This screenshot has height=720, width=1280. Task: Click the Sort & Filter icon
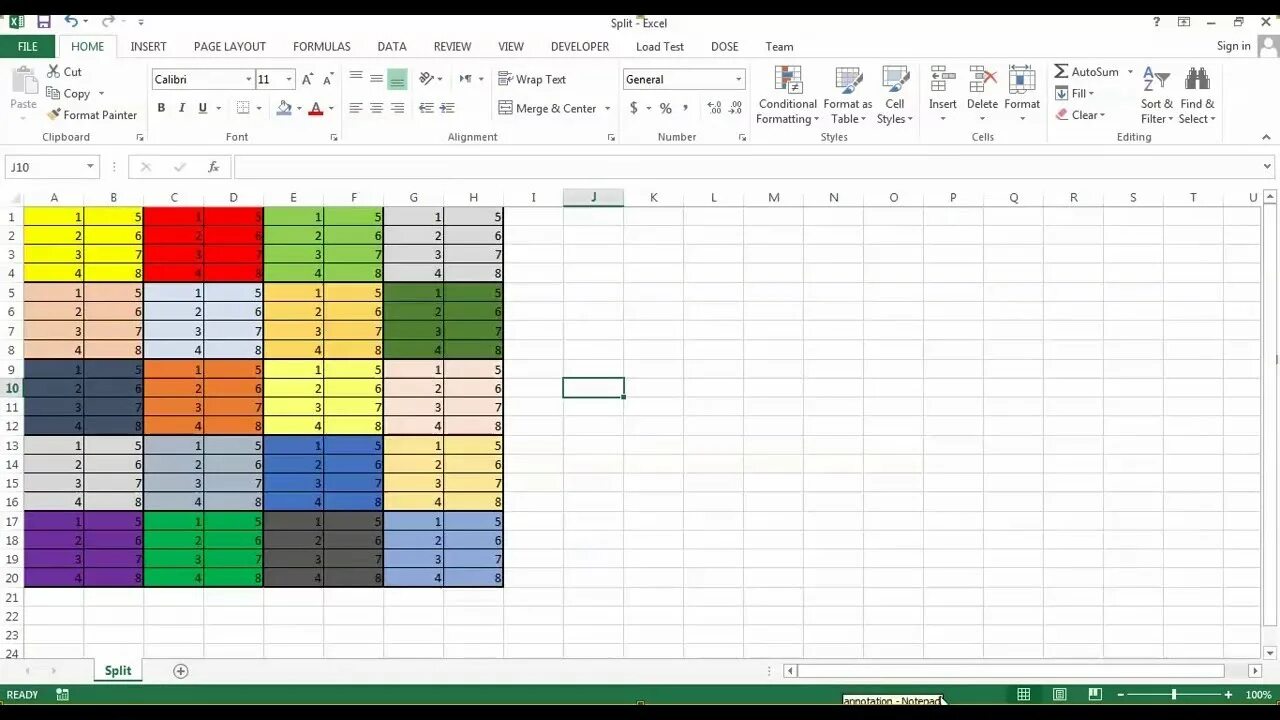click(x=1156, y=80)
